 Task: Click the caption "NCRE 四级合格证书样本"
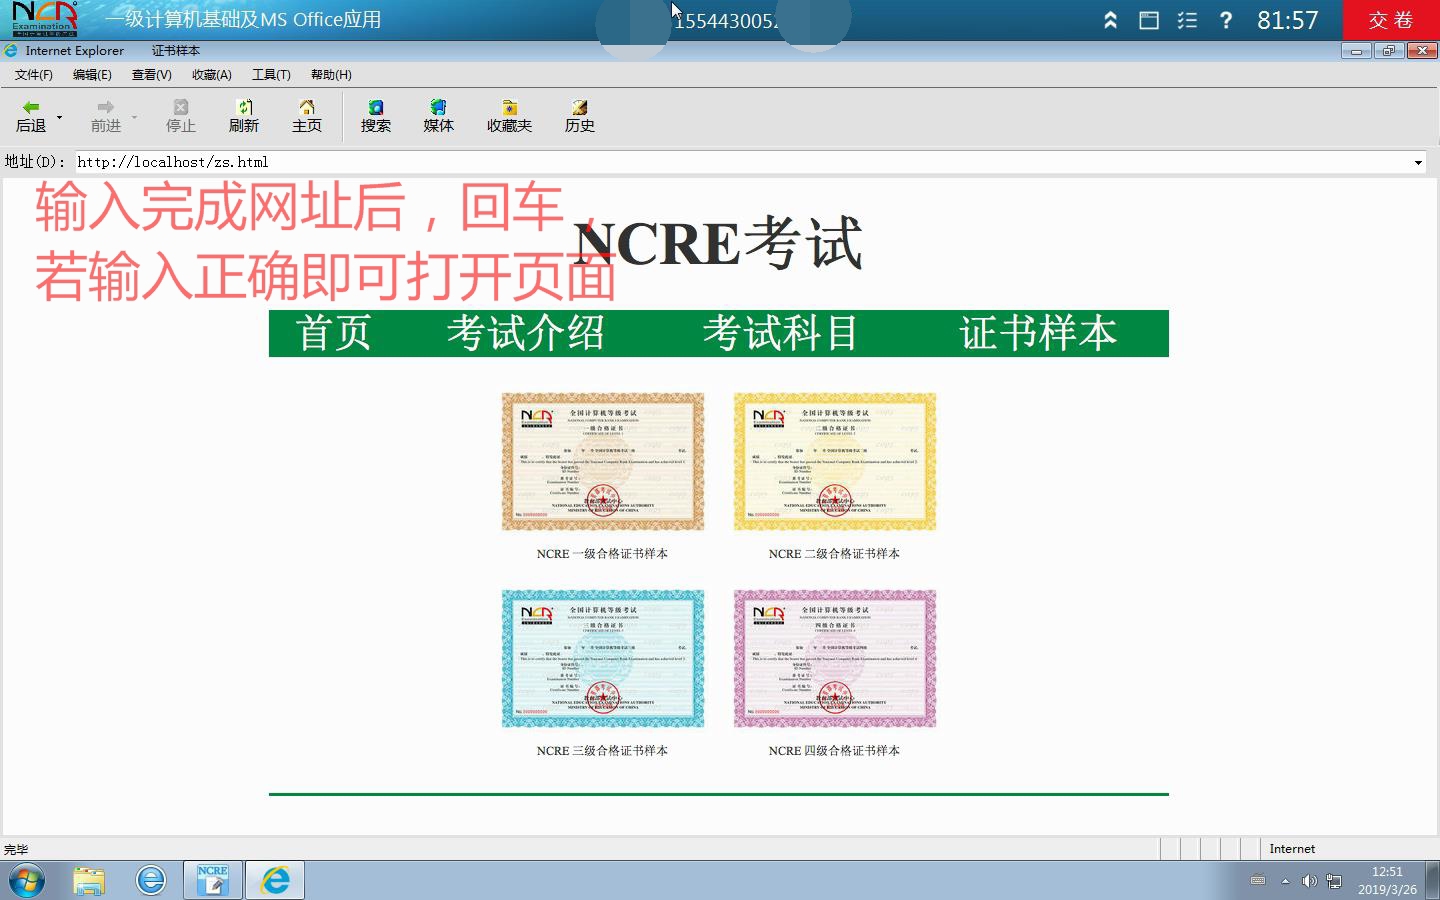(834, 751)
